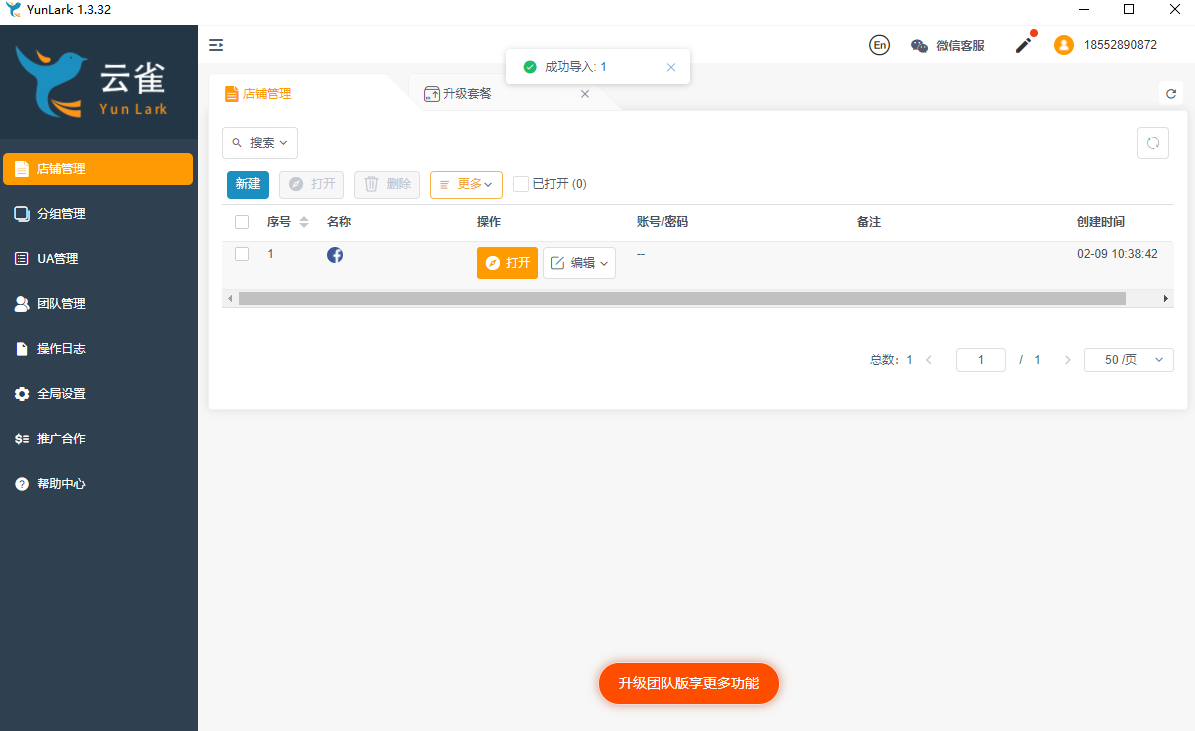Click the Facebook icon in row 1
Image resolution: width=1195 pixels, height=731 pixels.
[335, 255]
